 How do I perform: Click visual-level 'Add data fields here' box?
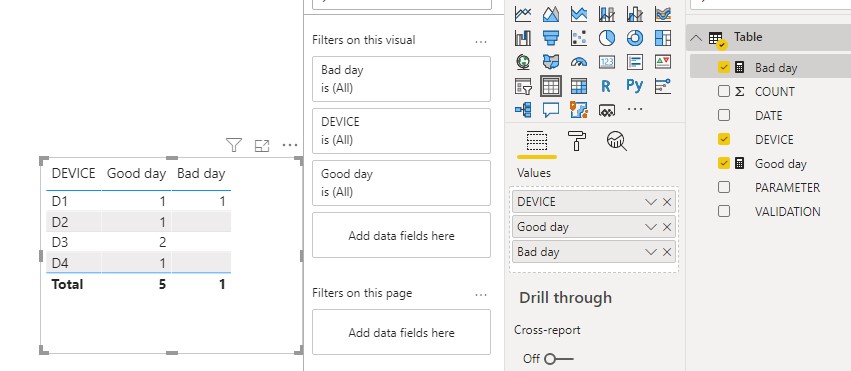click(x=401, y=235)
